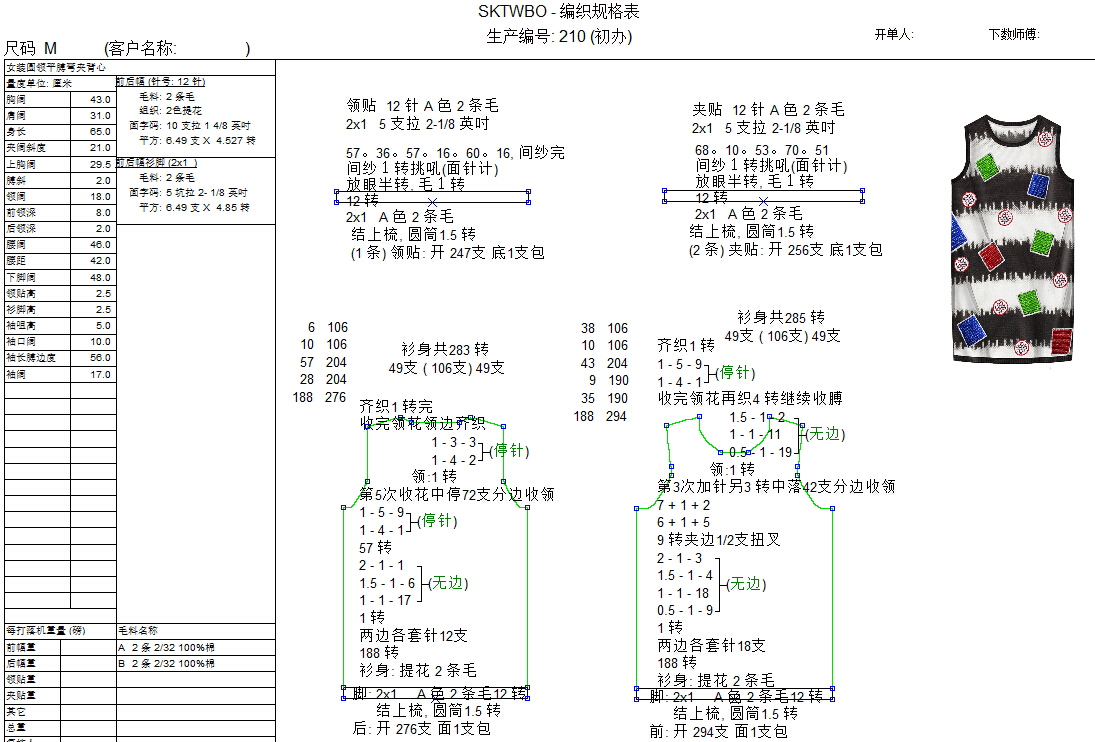The image size is (1095, 742).
Task: Select the 身长 value '65.0'
Action: [101, 131]
